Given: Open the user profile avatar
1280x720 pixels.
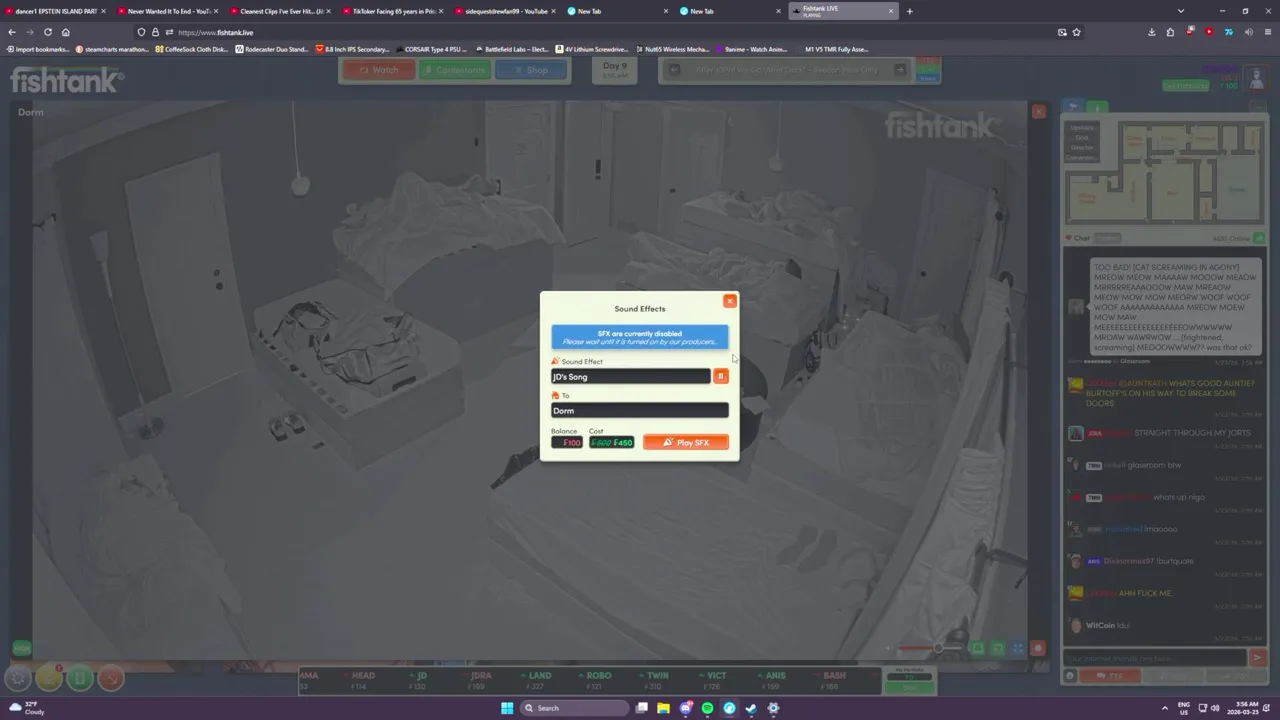Looking at the screenshot, I should [x=1256, y=77].
